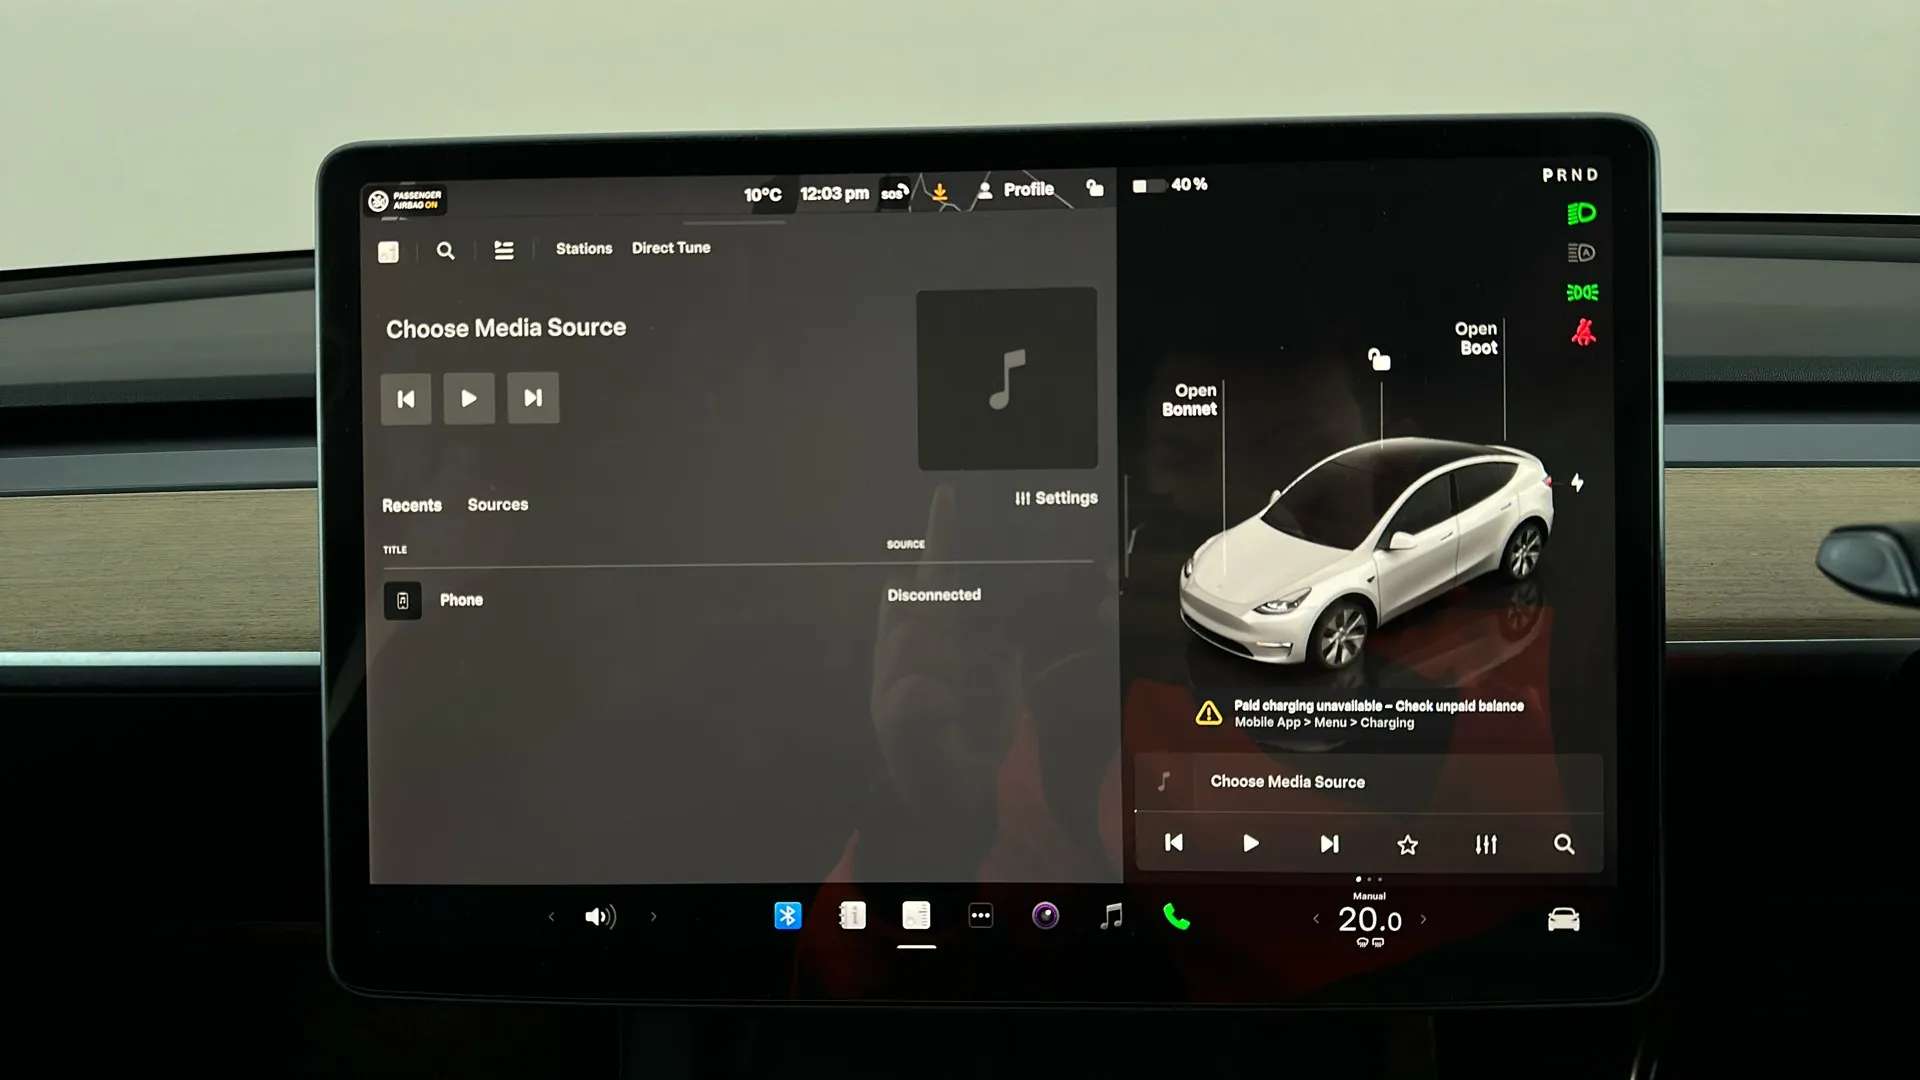Search from the mini player magnifier

[x=1564, y=845]
